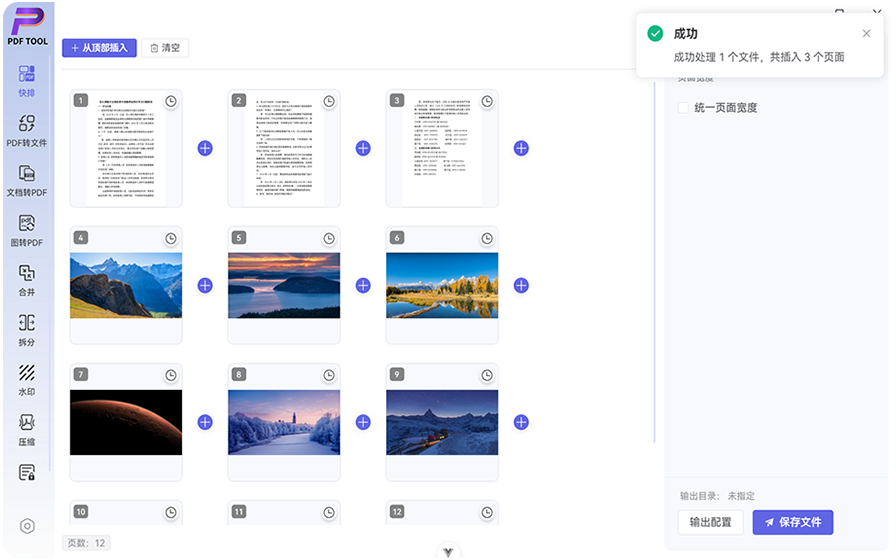
Task: Click 从顶部插入 button
Action: [99, 48]
